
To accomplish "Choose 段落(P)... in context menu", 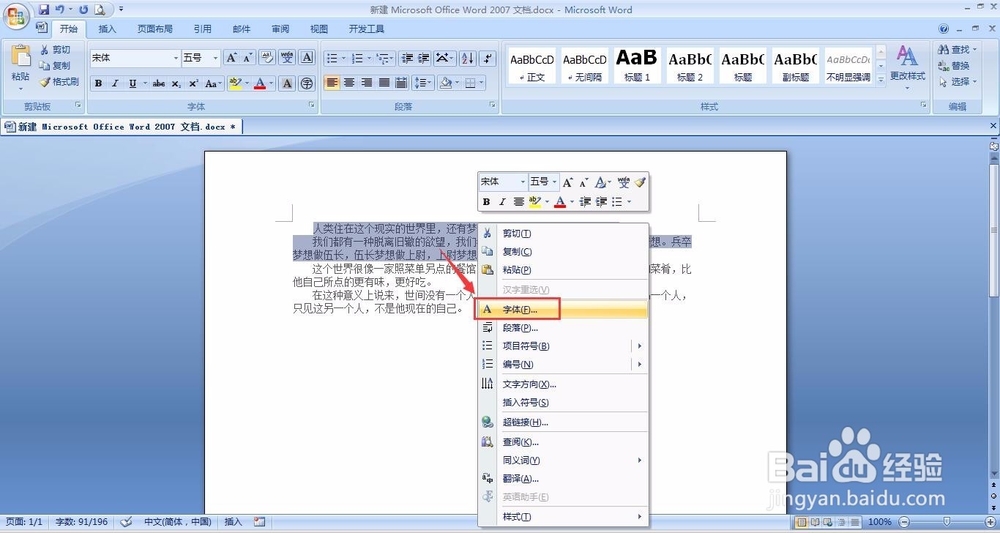I will click(x=563, y=328).
